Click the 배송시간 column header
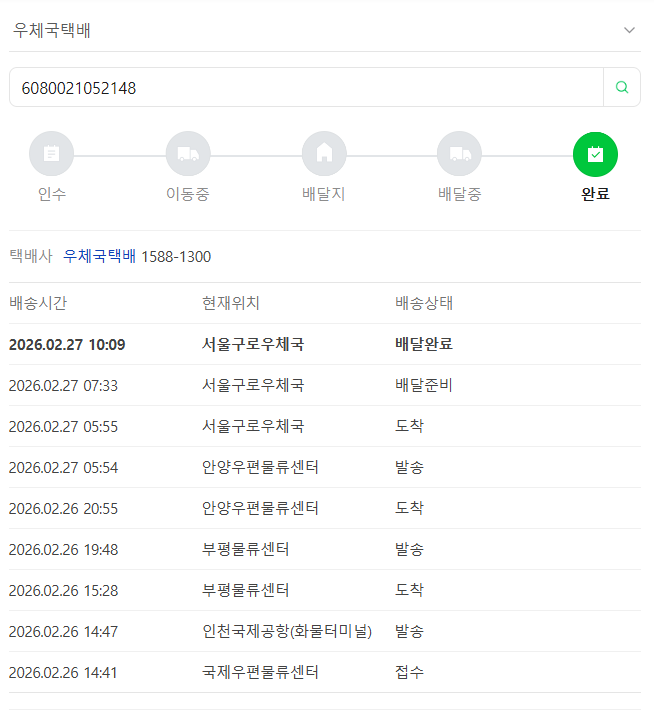Image resolution: width=654 pixels, height=723 pixels. click(38, 303)
